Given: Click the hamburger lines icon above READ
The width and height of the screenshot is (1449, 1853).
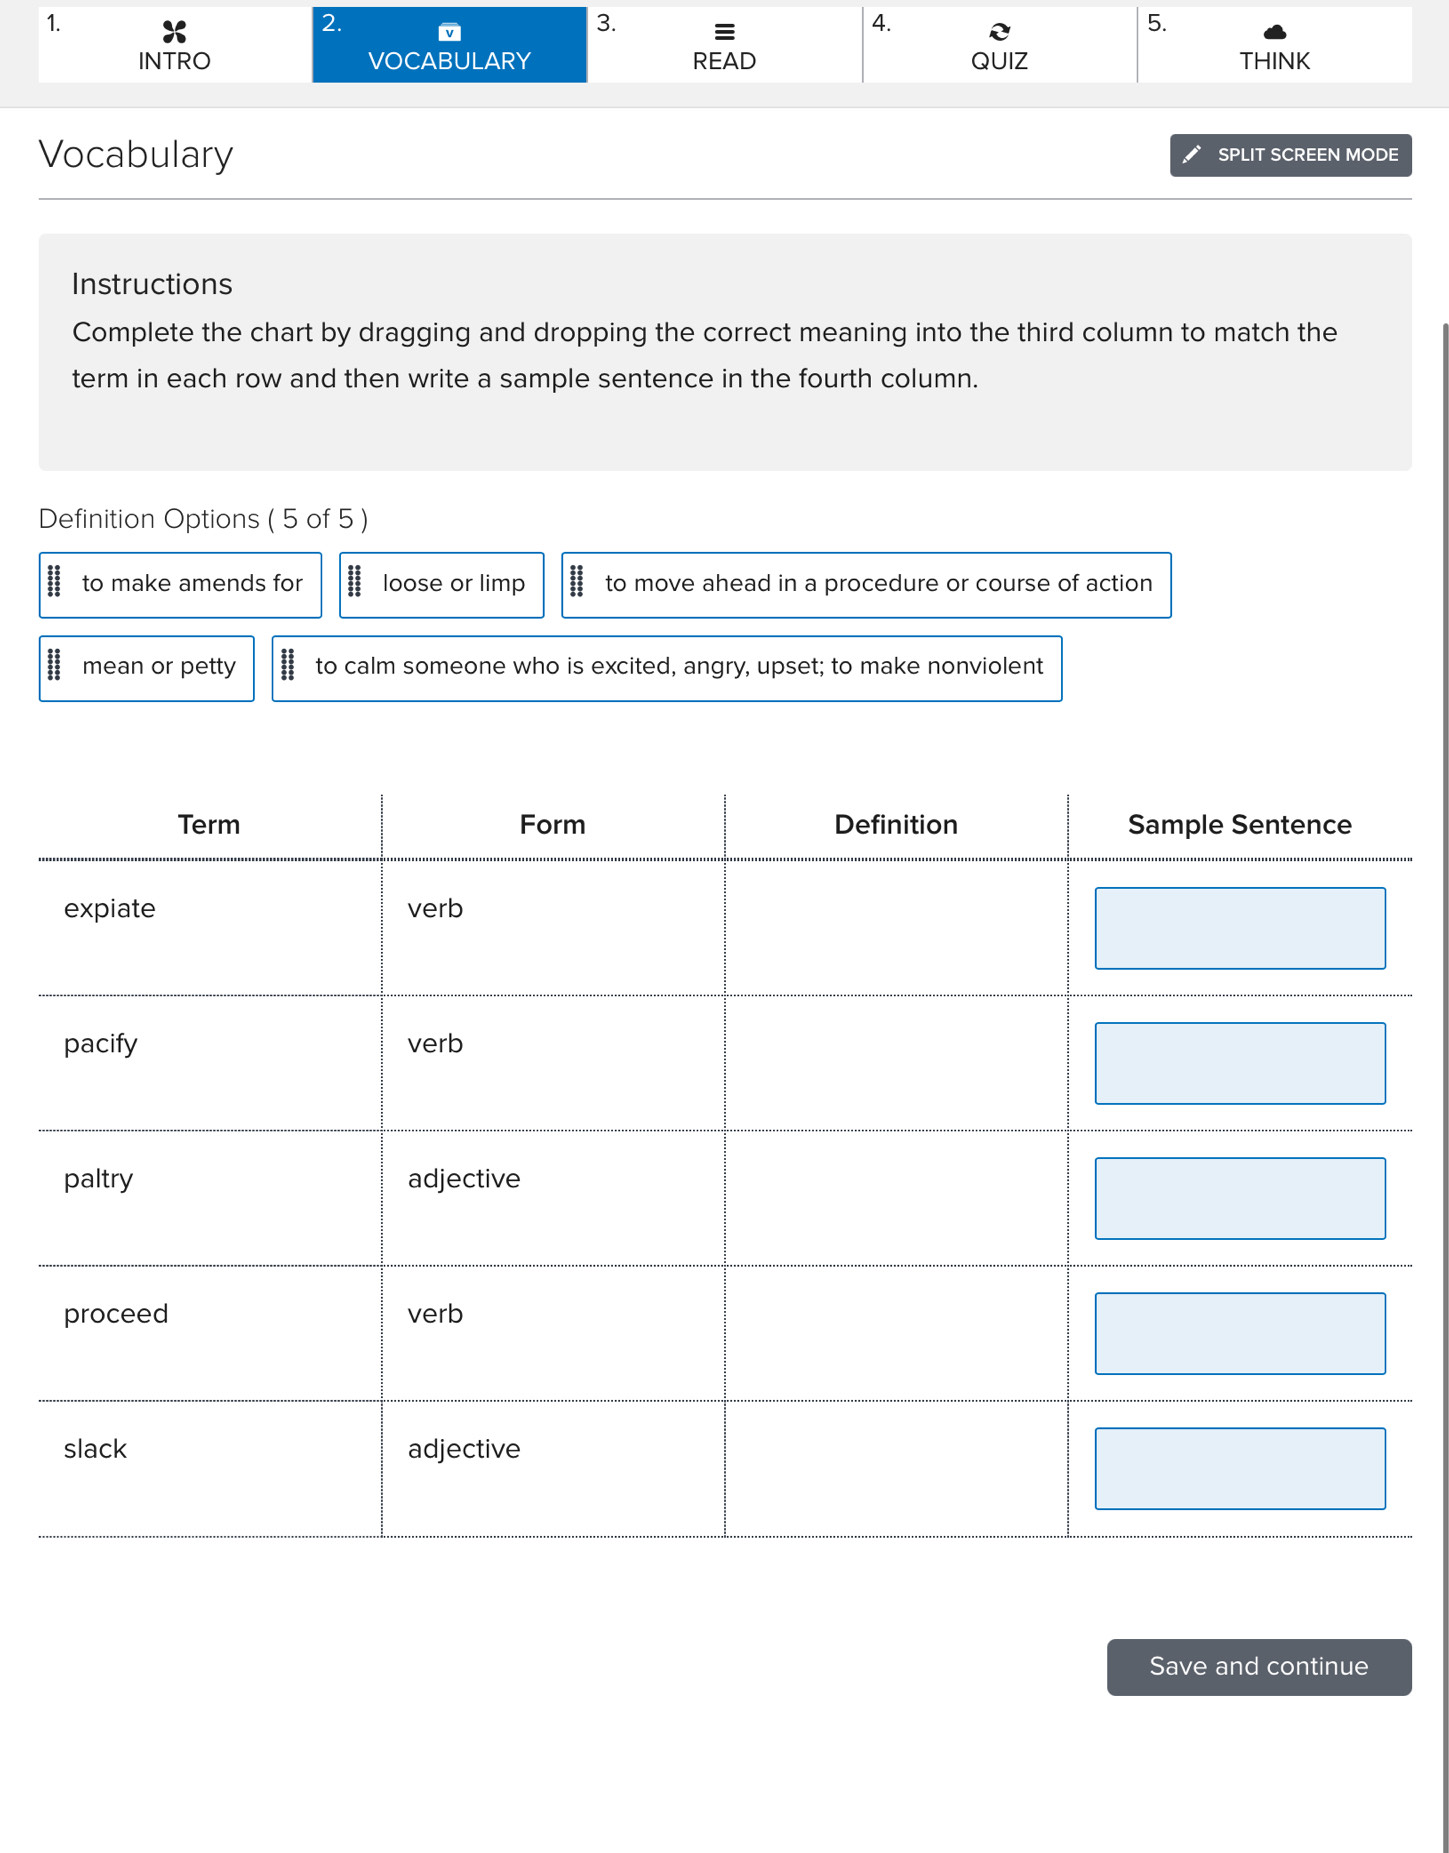Looking at the screenshot, I should coord(724,31).
